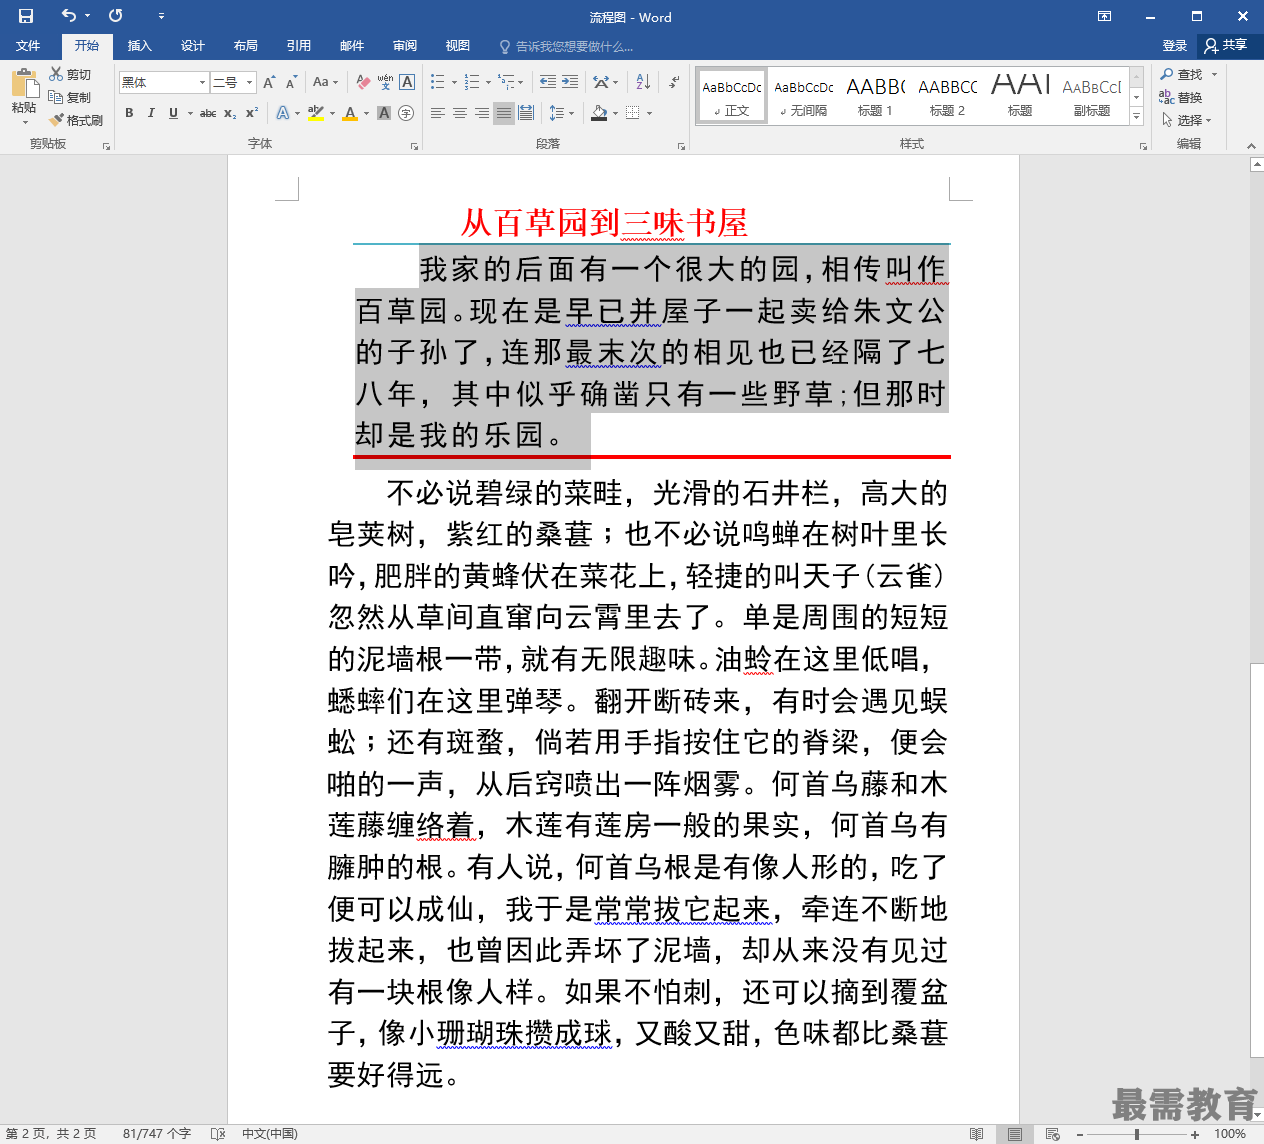Image resolution: width=1264 pixels, height=1144 pixels.
Task: Switch to the 审阅 tab
Action: (404, 46)
